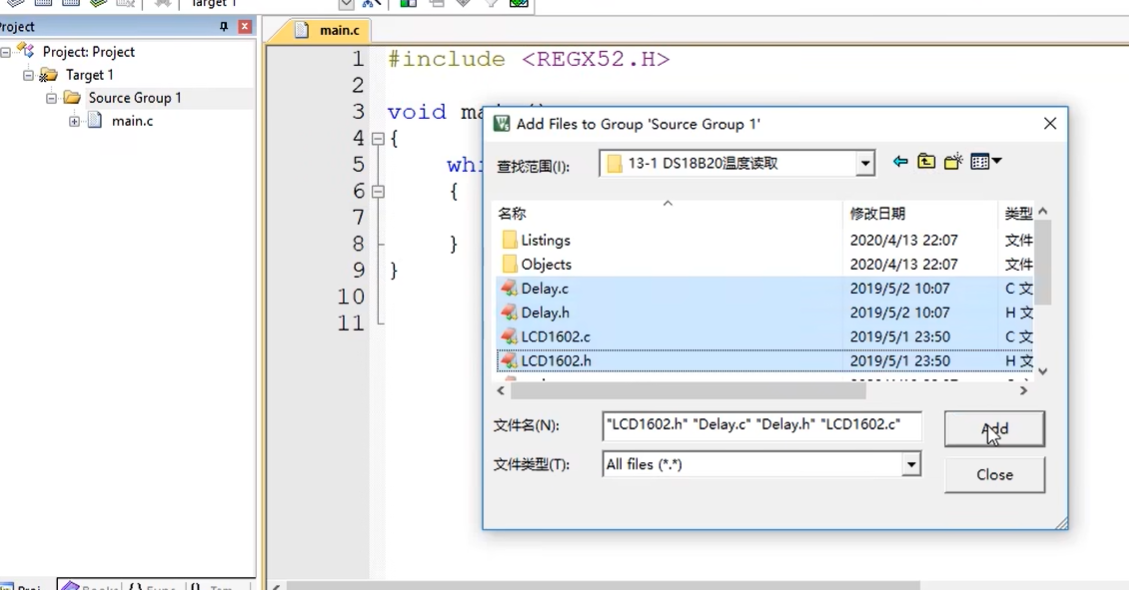Select main.c in the project tree

[x=132, y=121]
